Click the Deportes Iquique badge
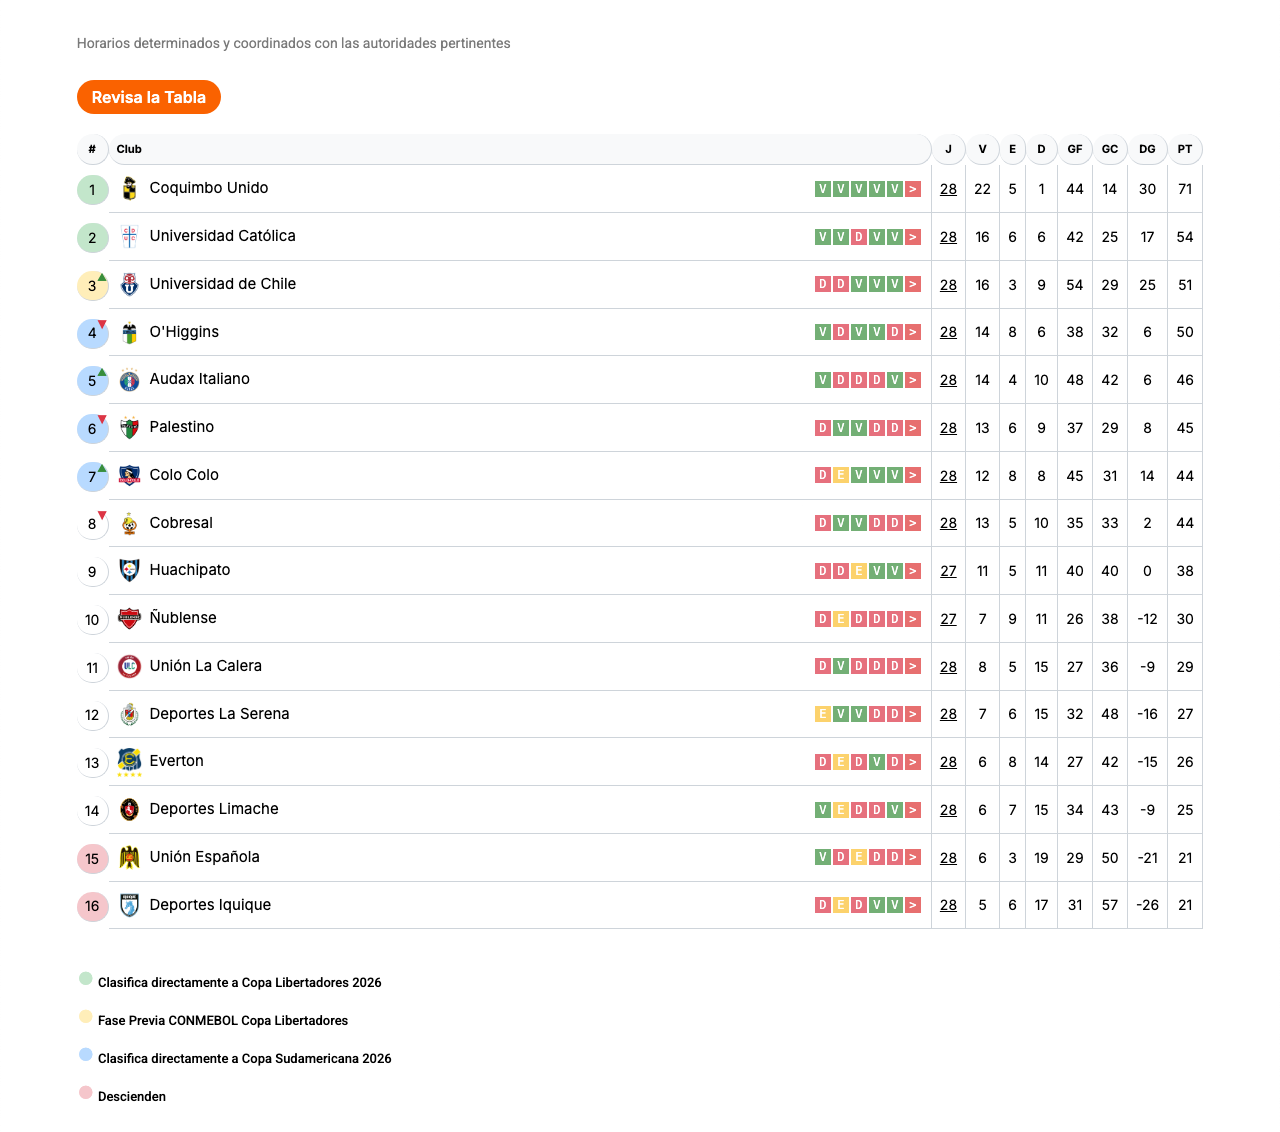Viewport: 1280px width, 1132px height. coord(129,905)
